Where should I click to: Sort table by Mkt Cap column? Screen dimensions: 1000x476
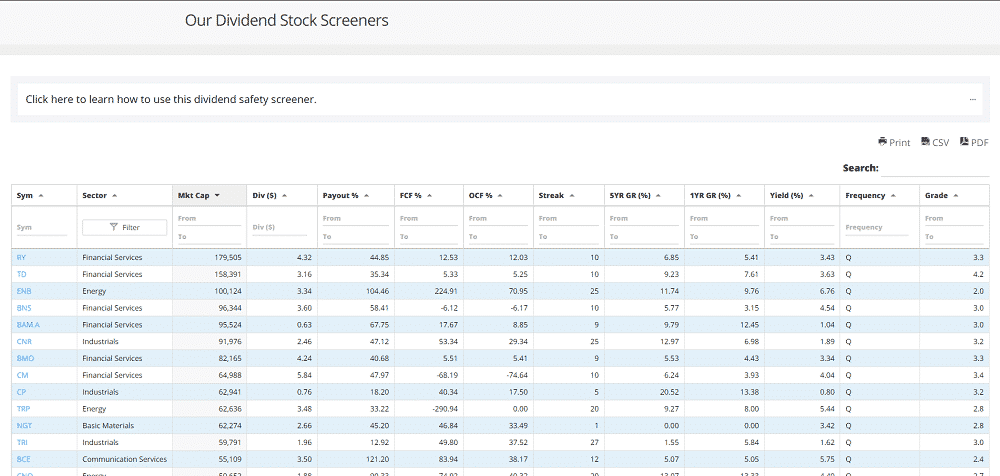click(x=198, y=195)
